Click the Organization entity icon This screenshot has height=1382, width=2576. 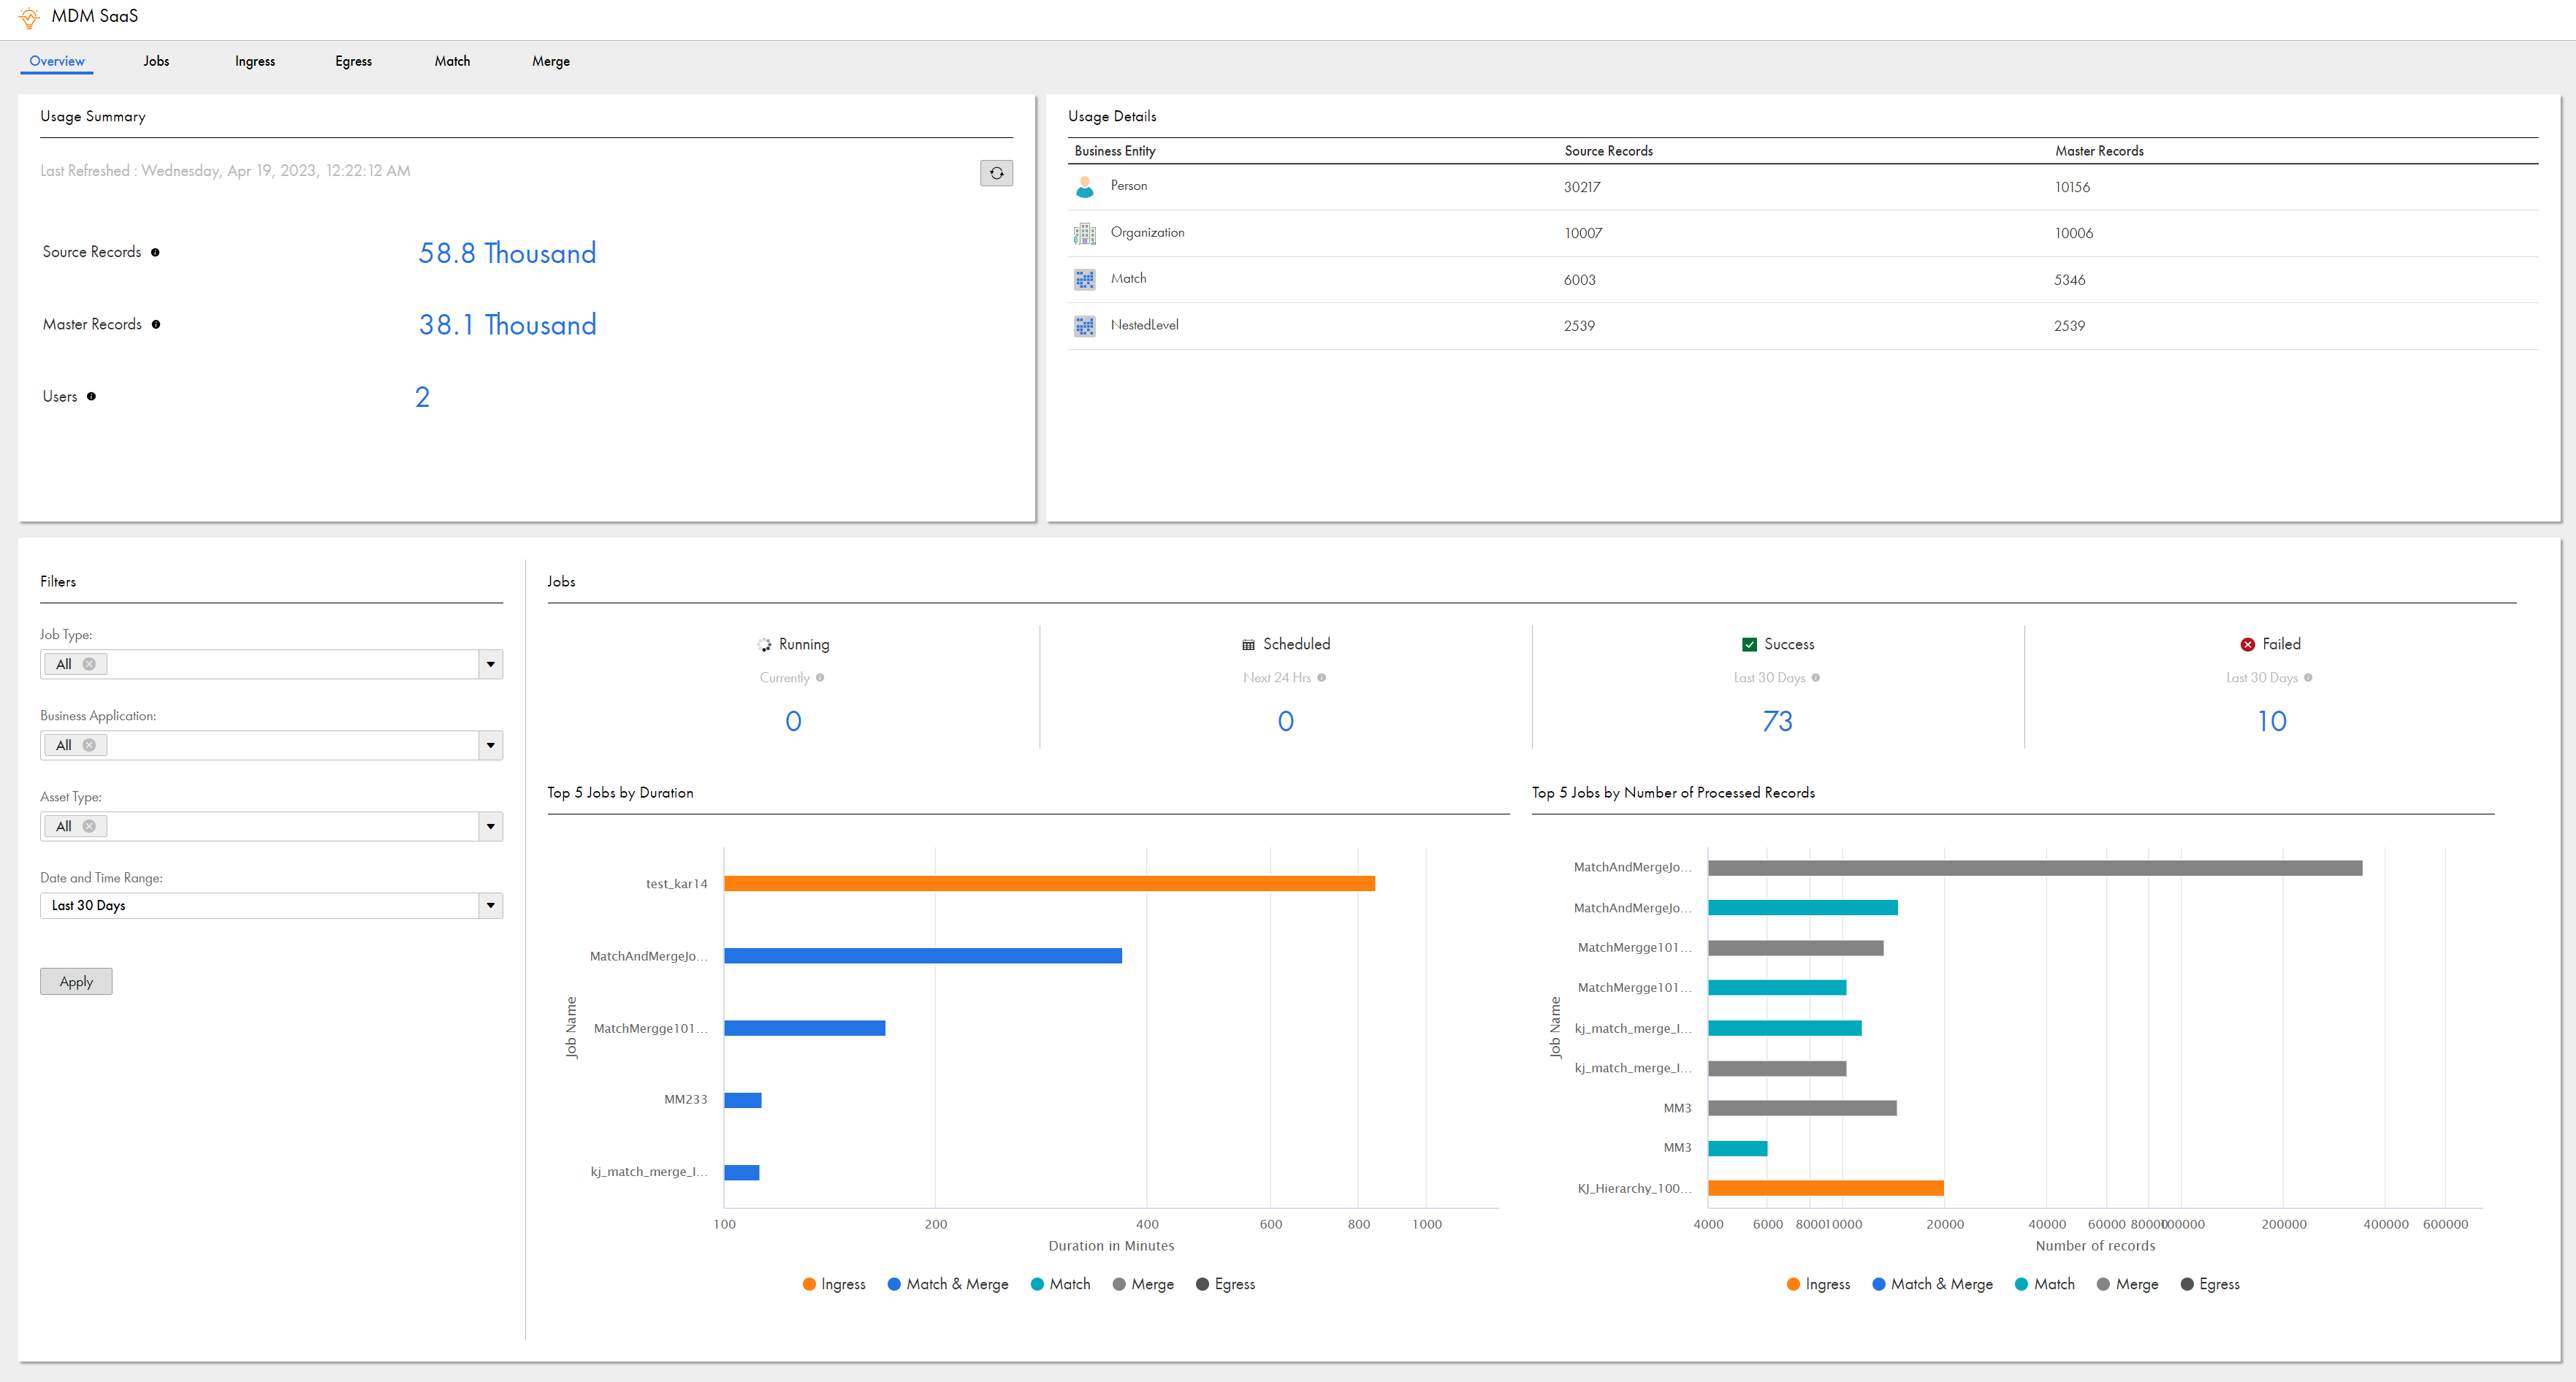point(1084,233)
